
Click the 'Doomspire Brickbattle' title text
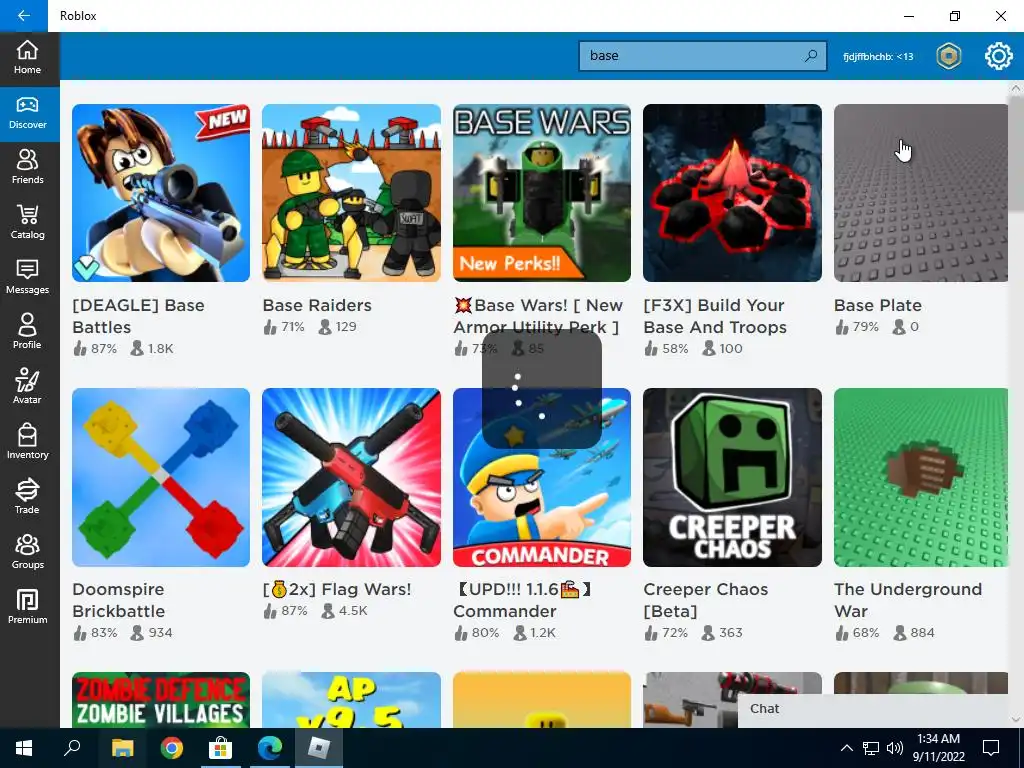[x=118, y=600]
